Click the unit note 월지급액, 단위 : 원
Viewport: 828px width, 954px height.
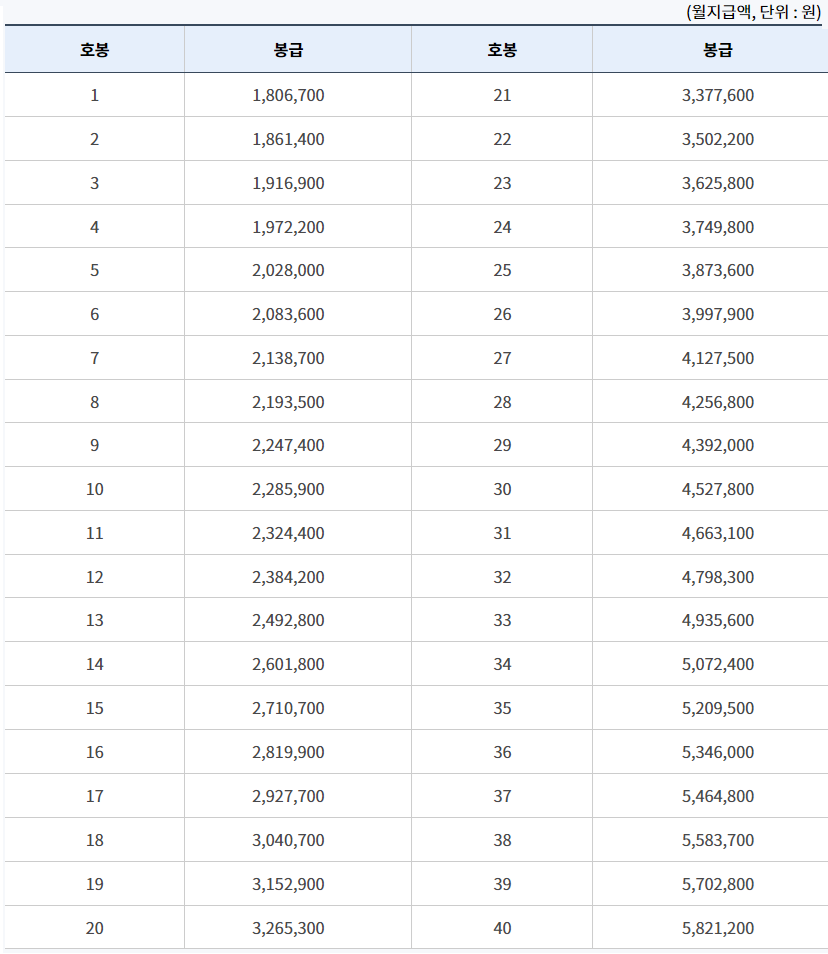click(754, 12)
